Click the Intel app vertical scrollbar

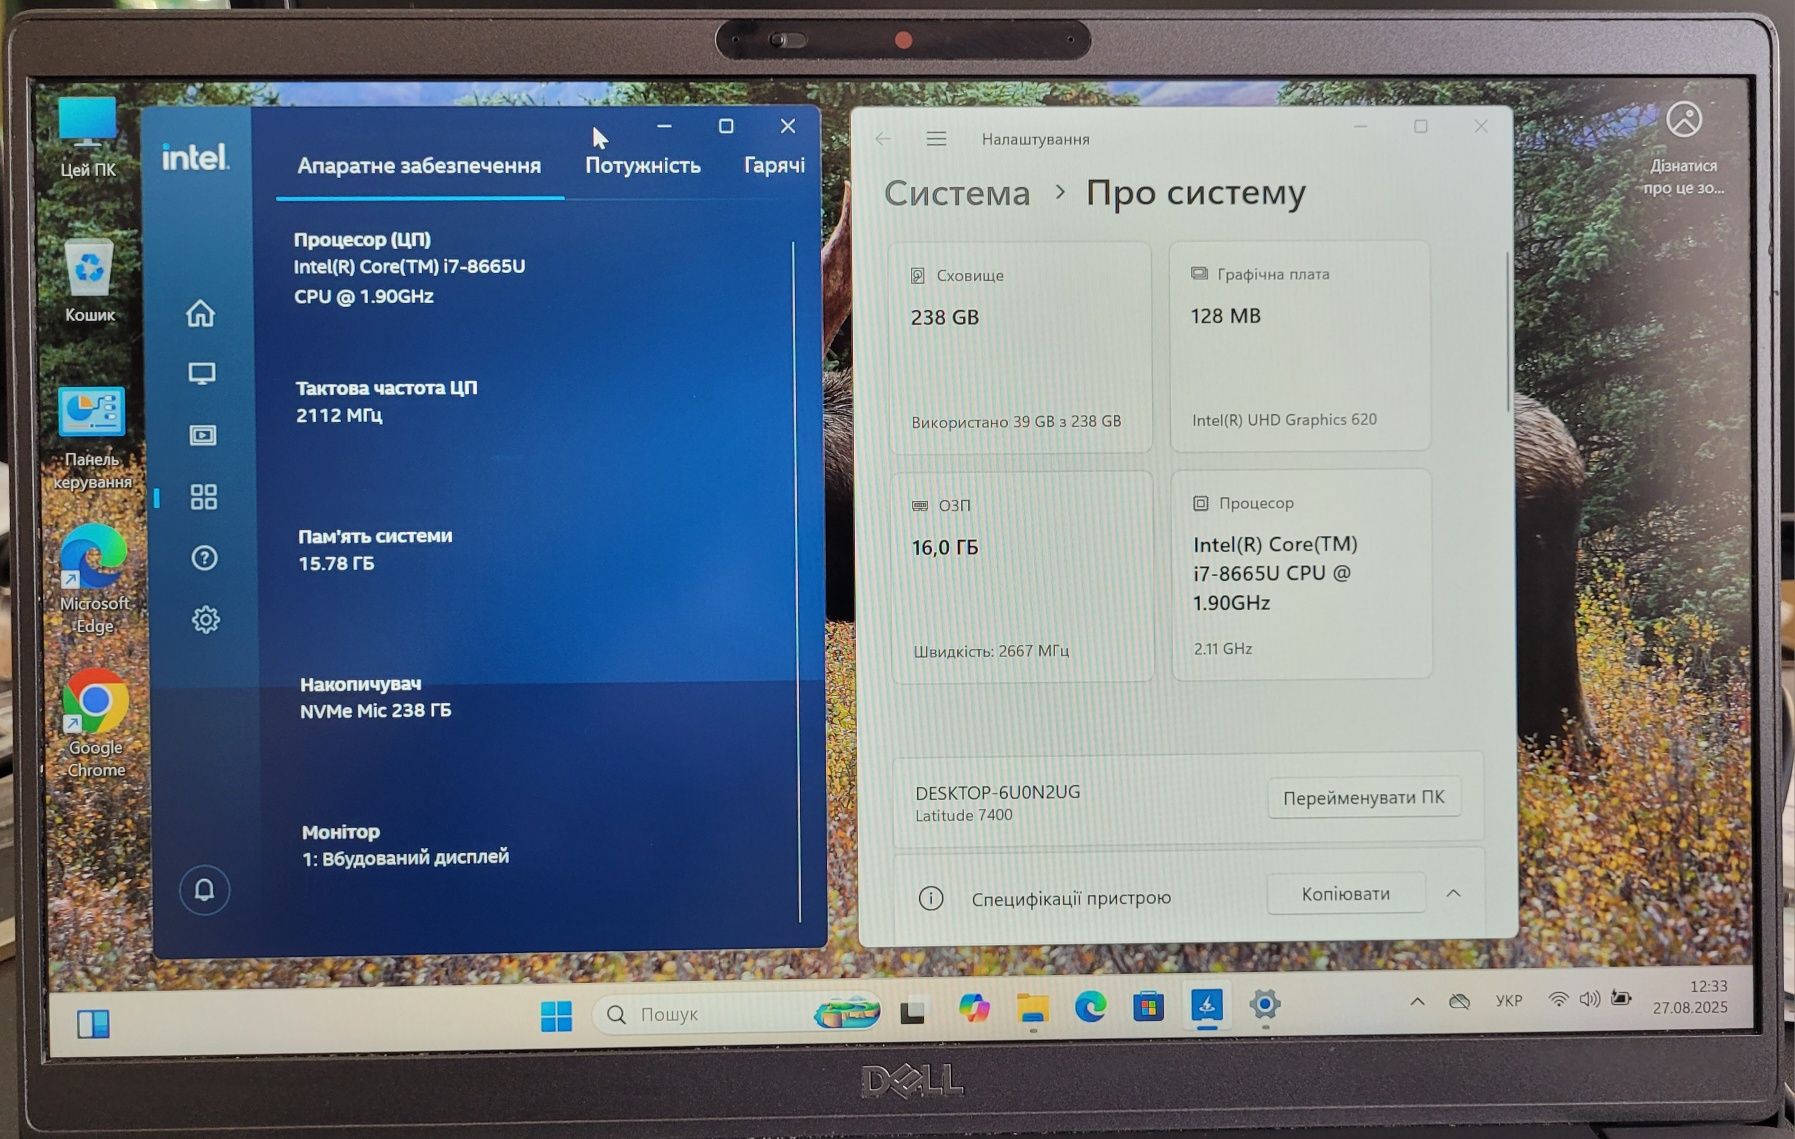[796, 580]
